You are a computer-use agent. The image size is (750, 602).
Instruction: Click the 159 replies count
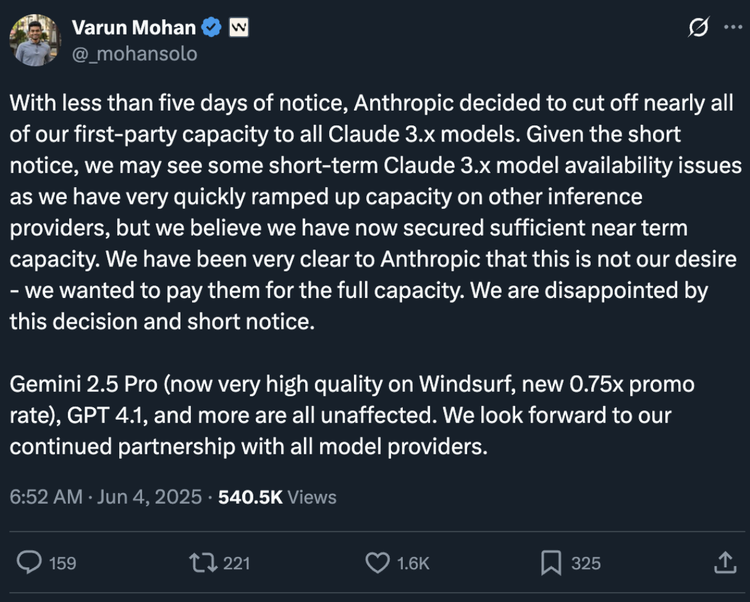(62, 563)
